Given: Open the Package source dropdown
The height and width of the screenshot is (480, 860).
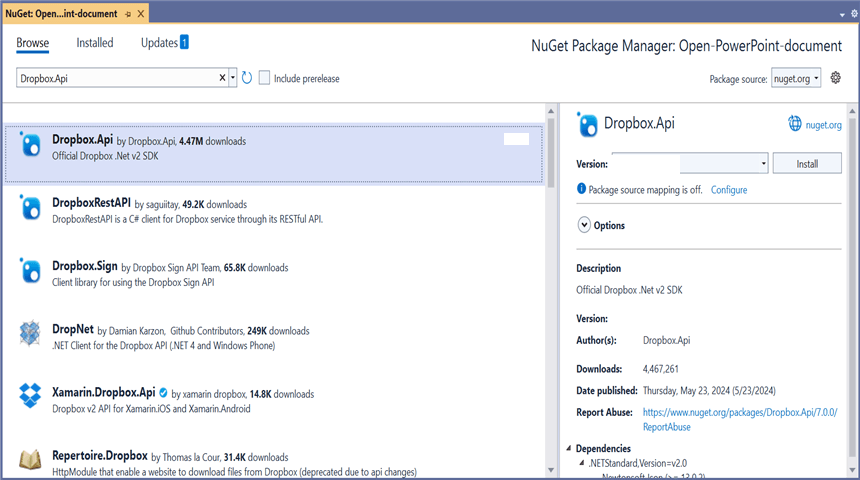Looking at the screenshot, I should click(x=796, y=78).
